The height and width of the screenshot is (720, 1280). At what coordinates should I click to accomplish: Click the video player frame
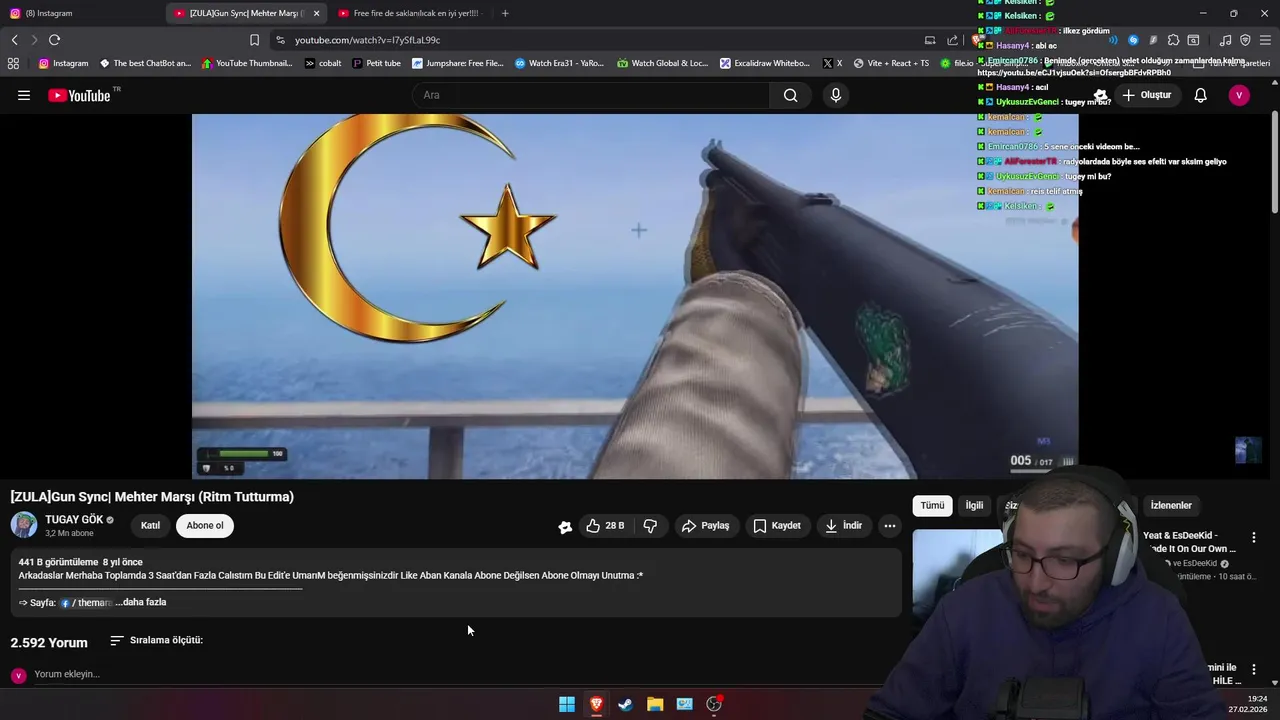coord(635,296)
